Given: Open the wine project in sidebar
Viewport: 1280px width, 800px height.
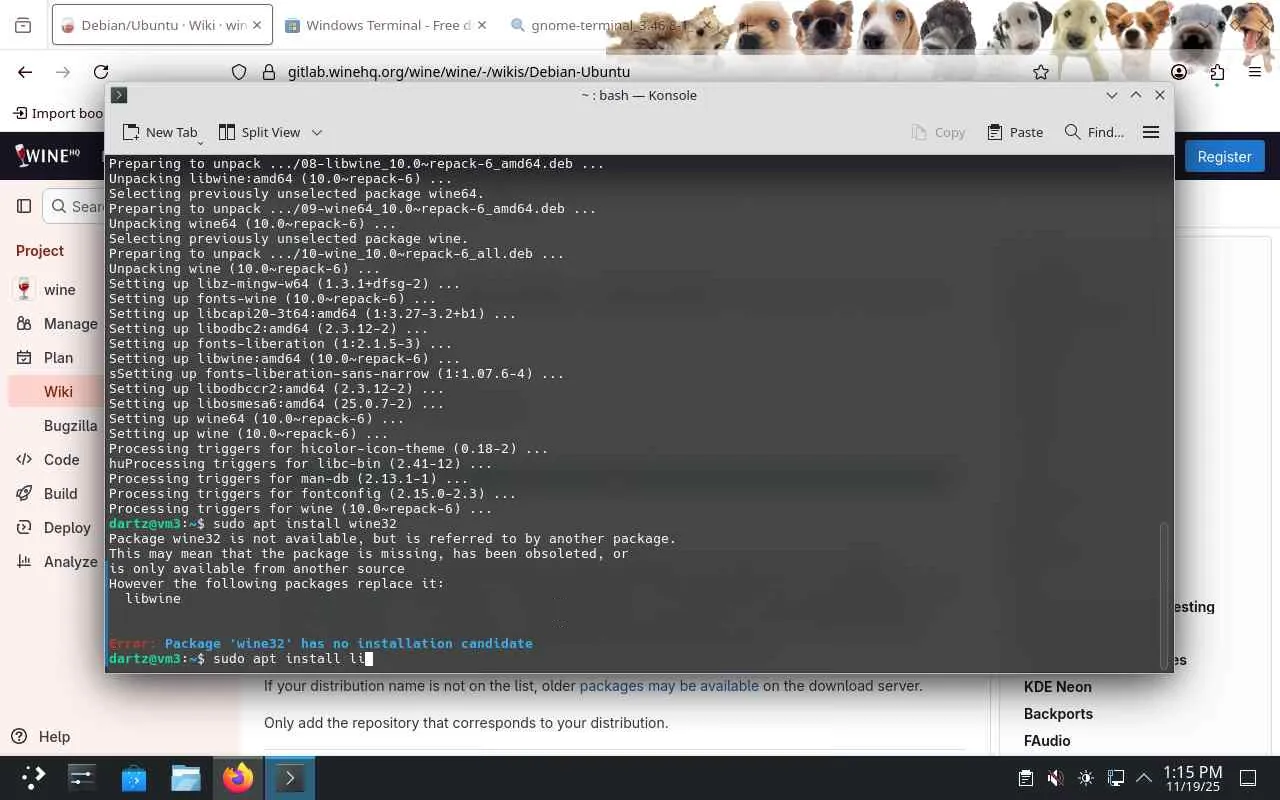Looking at the screenshot, I should (x=59, y=289).
